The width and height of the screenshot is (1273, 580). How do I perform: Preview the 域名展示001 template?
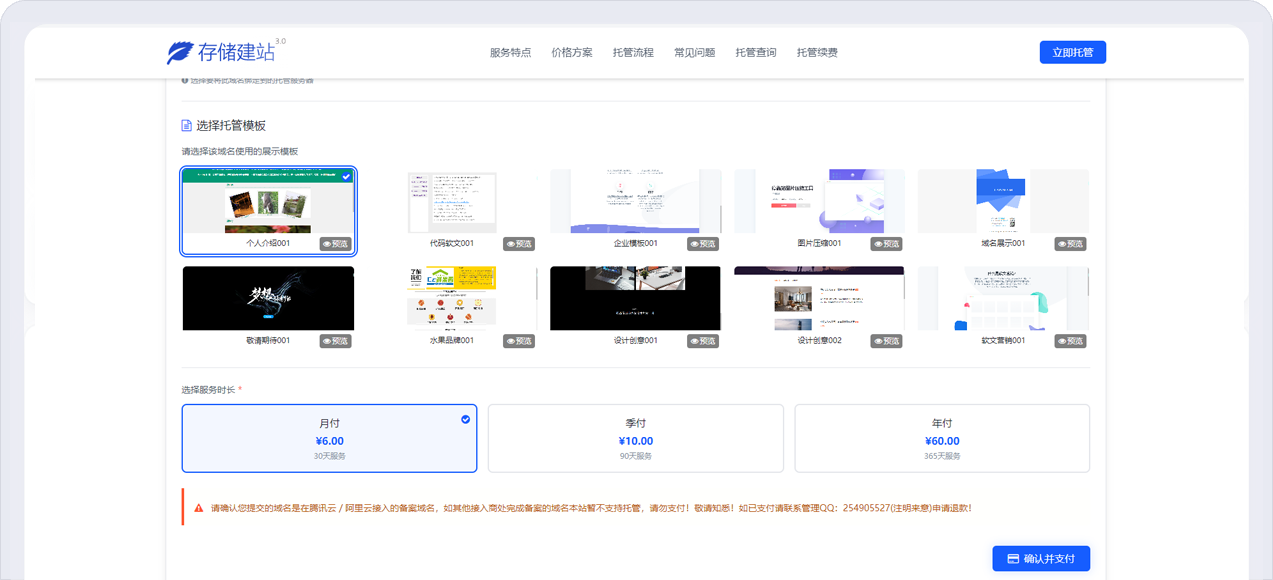tap(1070, 244)
